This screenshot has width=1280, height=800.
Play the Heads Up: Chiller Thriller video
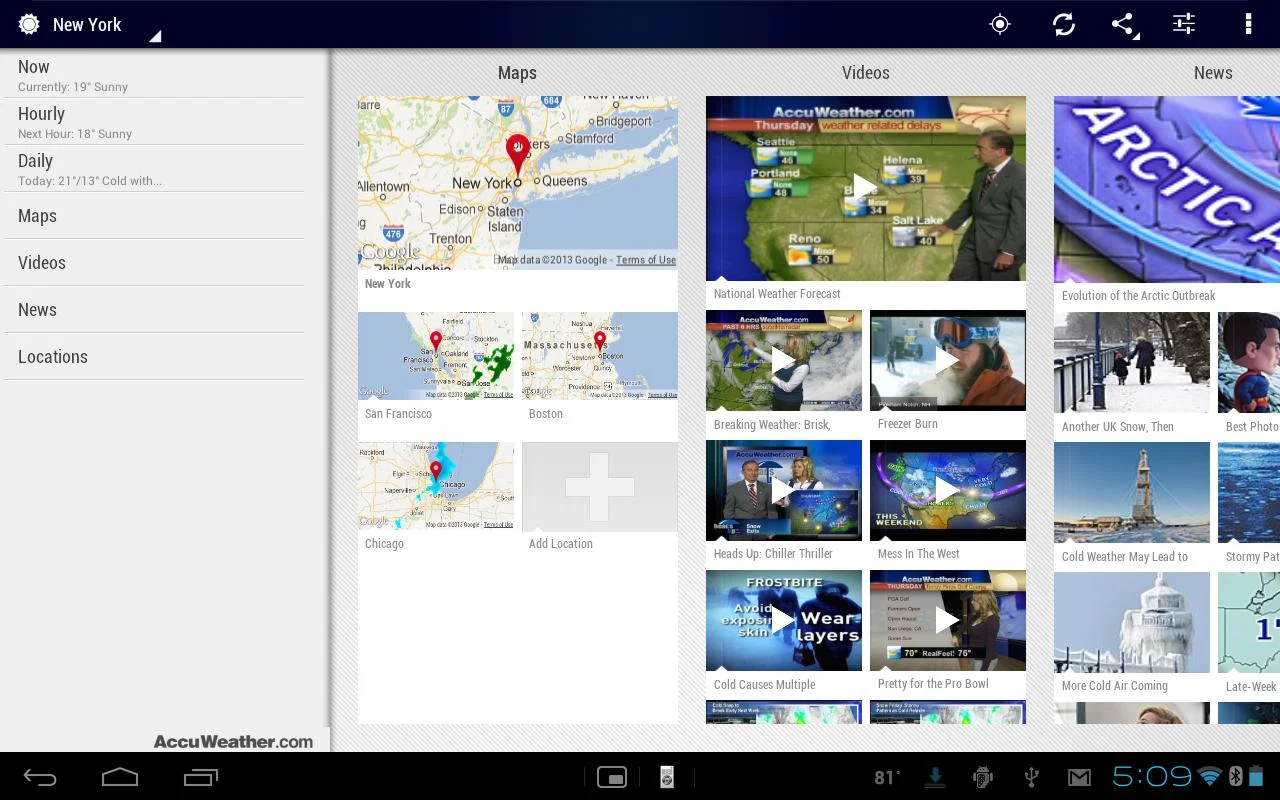[784, 490]
